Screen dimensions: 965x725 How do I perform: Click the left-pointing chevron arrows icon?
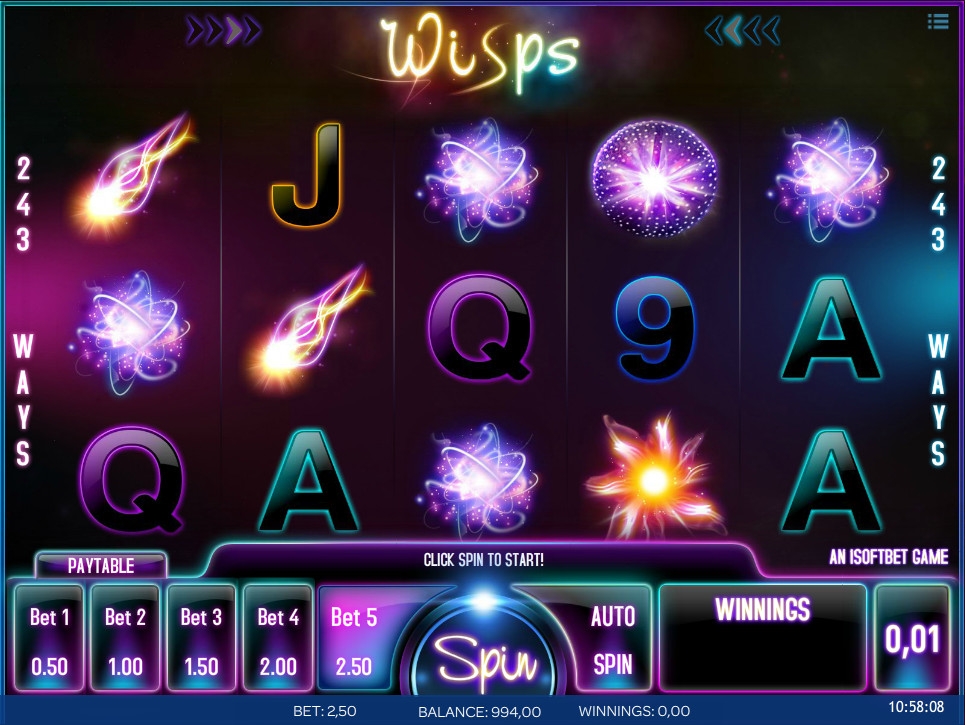pyautogui.click(x=743, y=30)
